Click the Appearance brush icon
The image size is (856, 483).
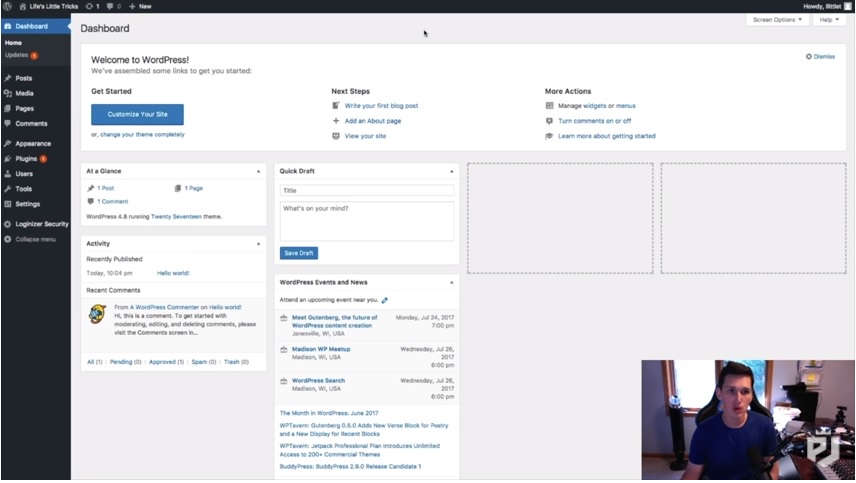(8, 144)
